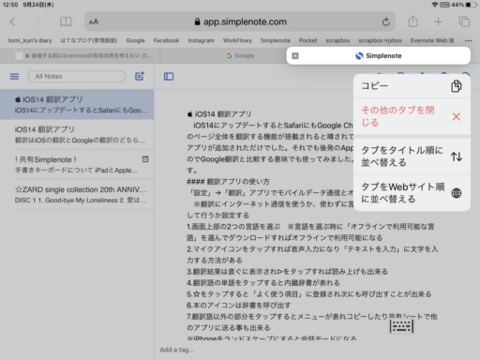Select the Simplenote tab
This screenshot has width=480, height=360.
click(379, 56)
